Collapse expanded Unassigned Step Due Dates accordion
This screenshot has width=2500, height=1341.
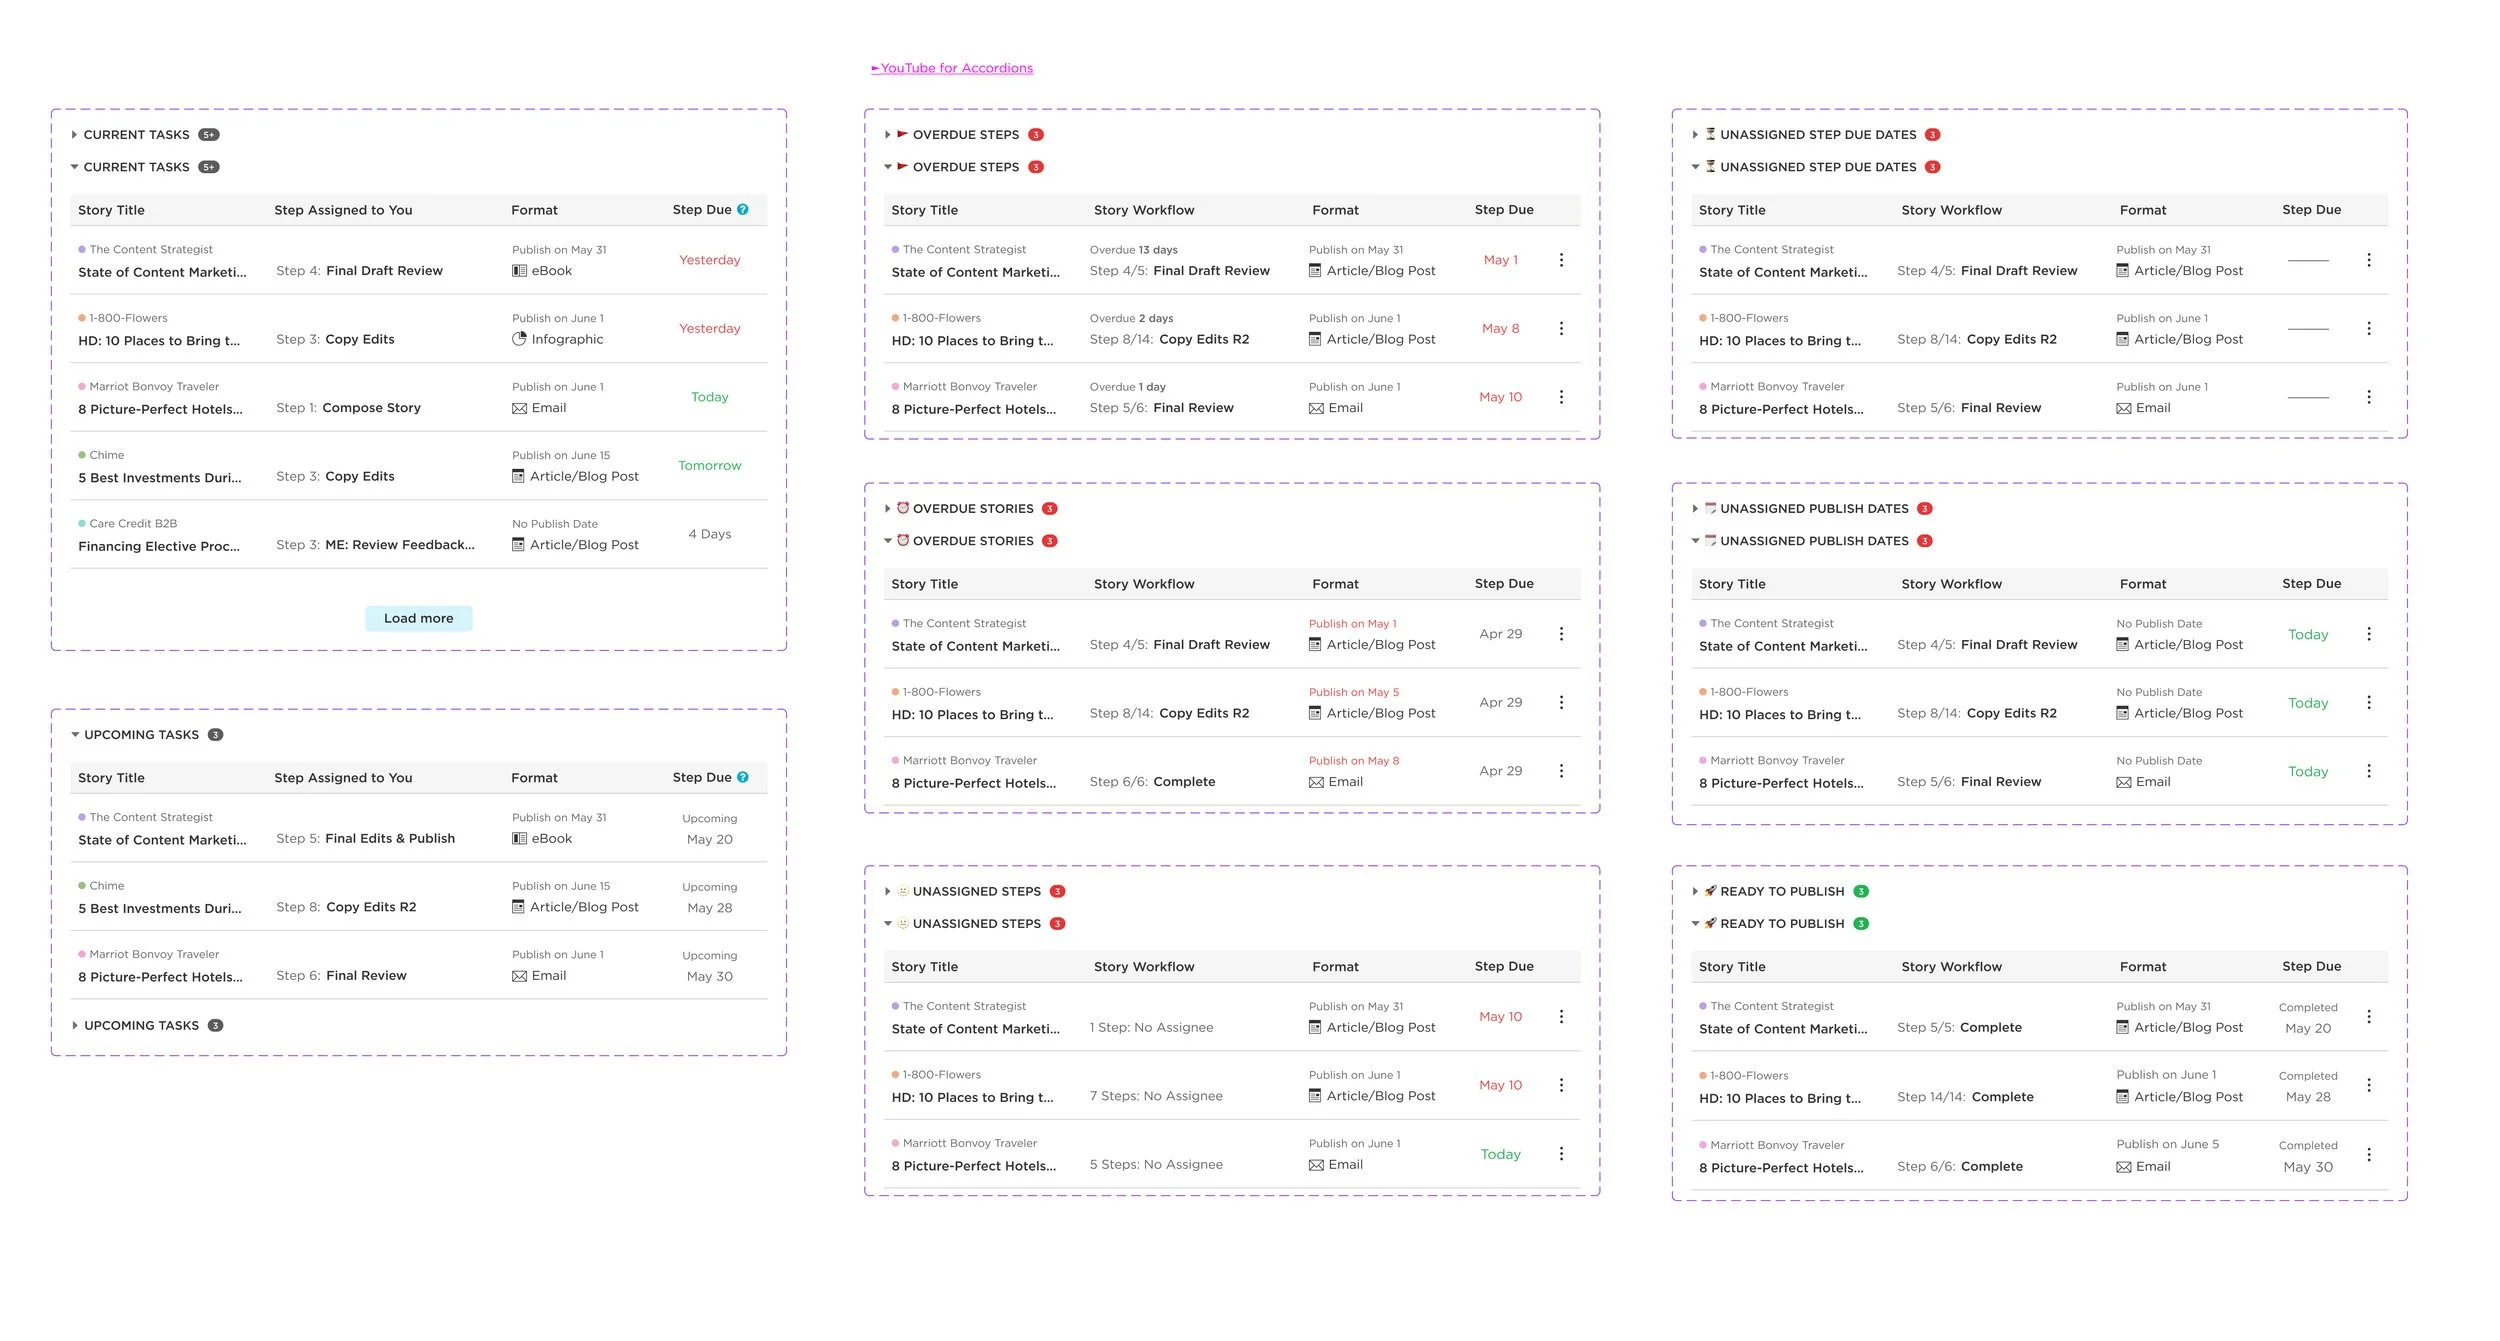pyautogui.click(x=1695, y=167)
